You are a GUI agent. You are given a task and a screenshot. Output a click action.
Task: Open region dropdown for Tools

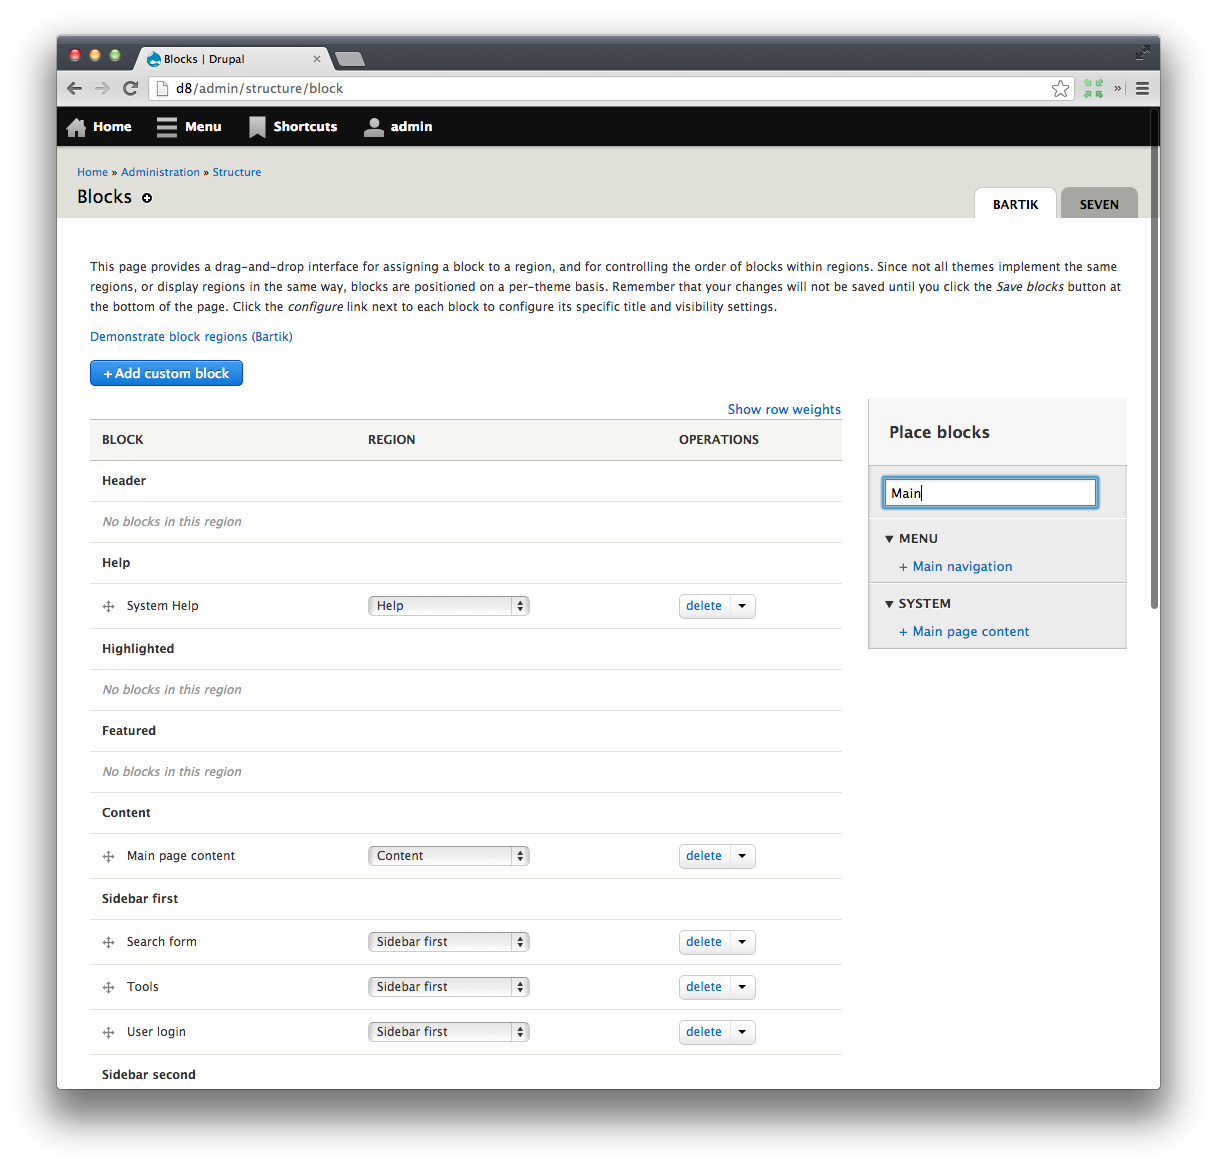[449, 987]
